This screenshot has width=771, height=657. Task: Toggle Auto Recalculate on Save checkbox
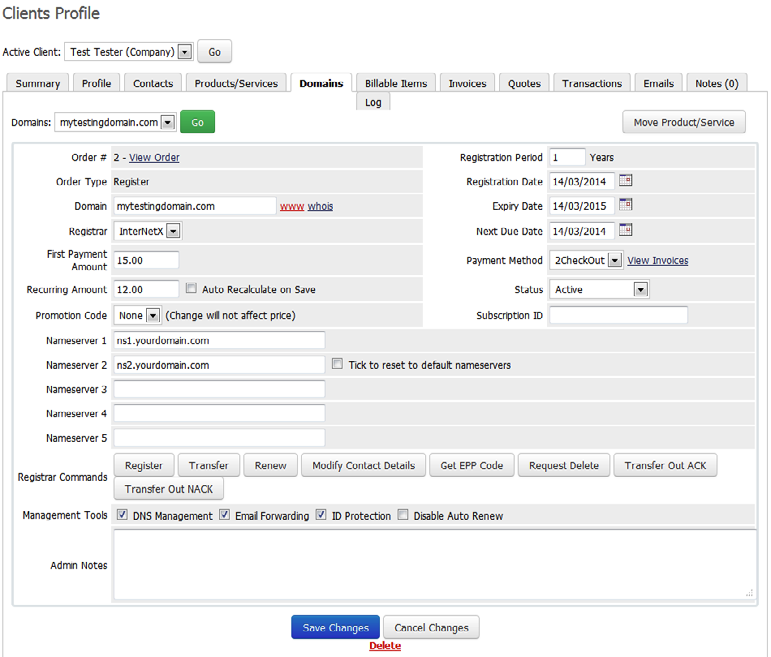click(x=191, y=289)
